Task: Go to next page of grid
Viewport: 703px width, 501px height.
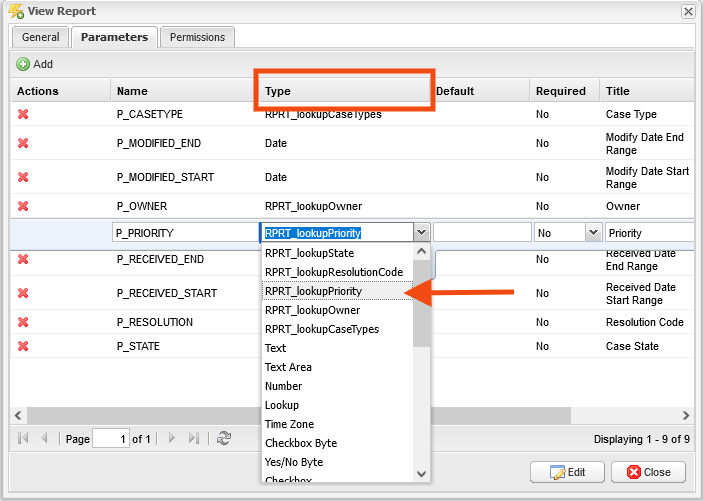Action: tap(172, 438)
